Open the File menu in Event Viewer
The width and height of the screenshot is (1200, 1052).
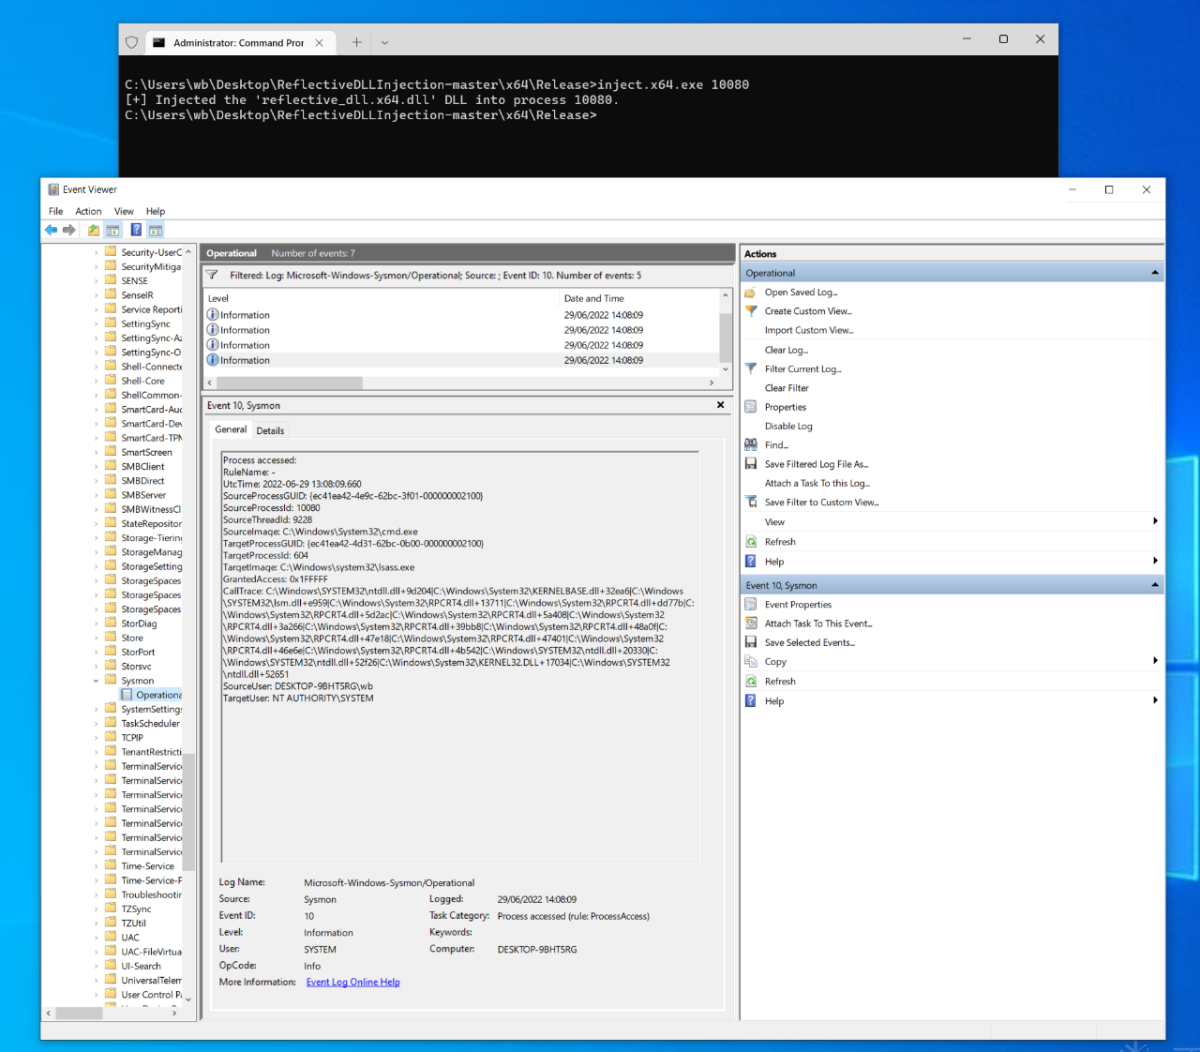(56, 211)
